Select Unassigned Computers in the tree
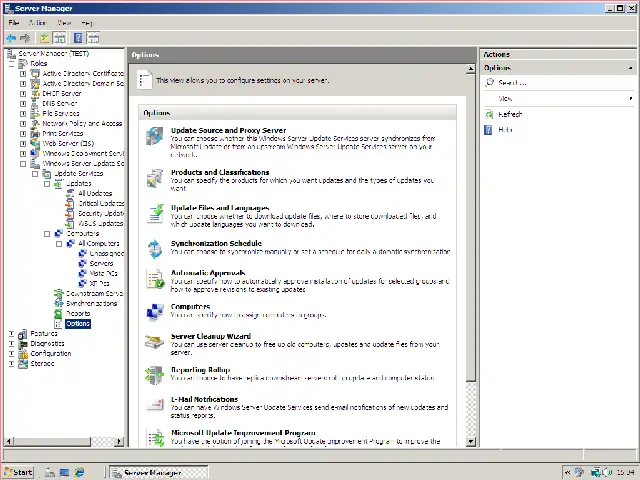 click(x=107, y=253)
